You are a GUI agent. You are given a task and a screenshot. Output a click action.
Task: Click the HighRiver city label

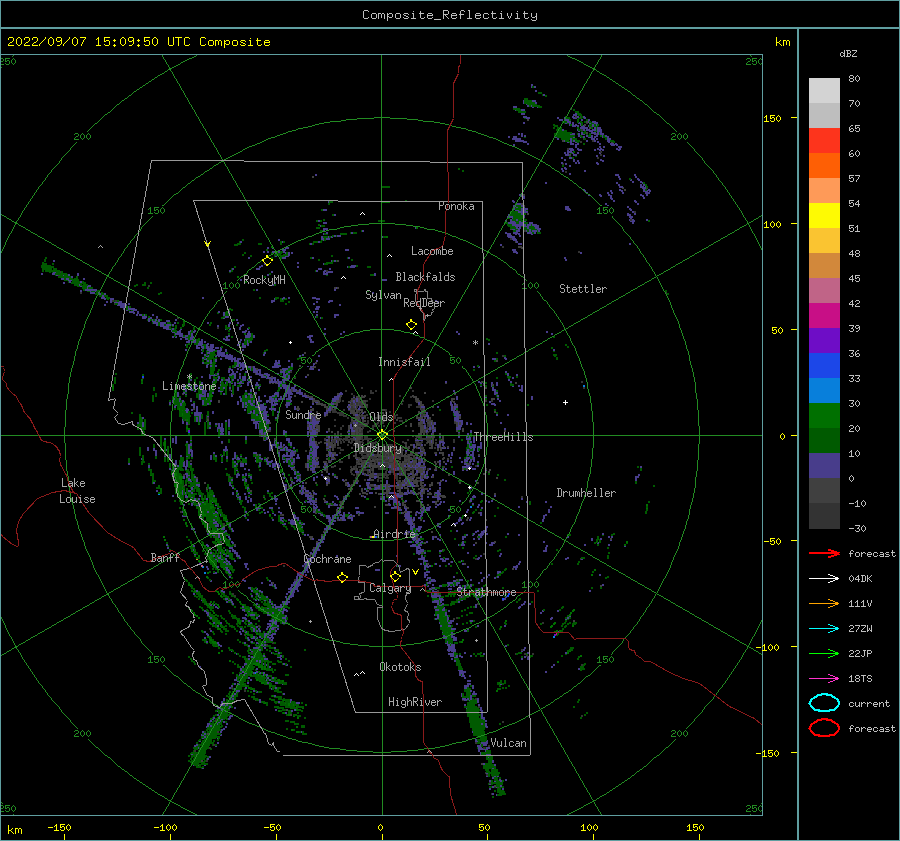(x=415, y=702)
